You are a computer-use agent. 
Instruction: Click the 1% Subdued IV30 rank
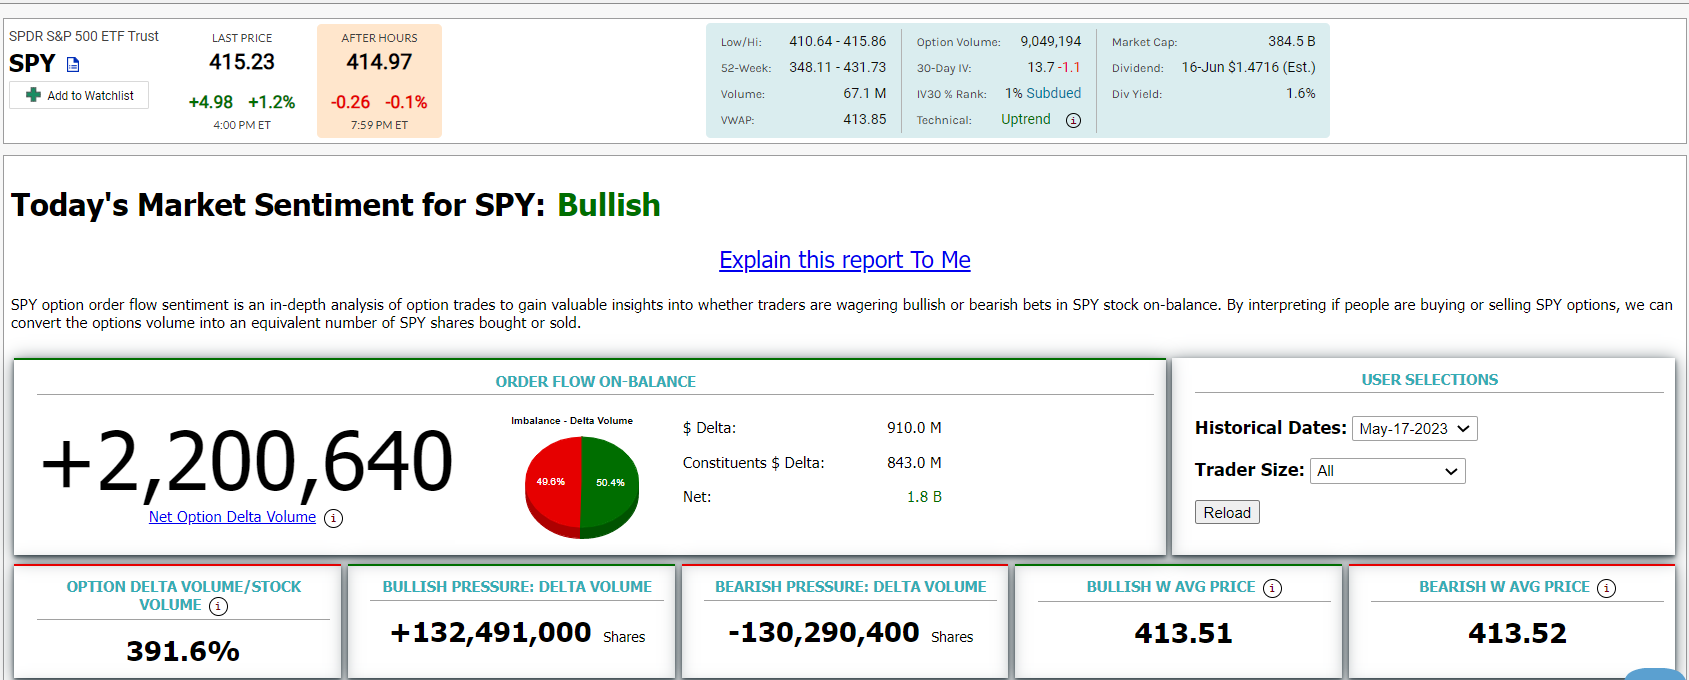[x=1043, y=93]
